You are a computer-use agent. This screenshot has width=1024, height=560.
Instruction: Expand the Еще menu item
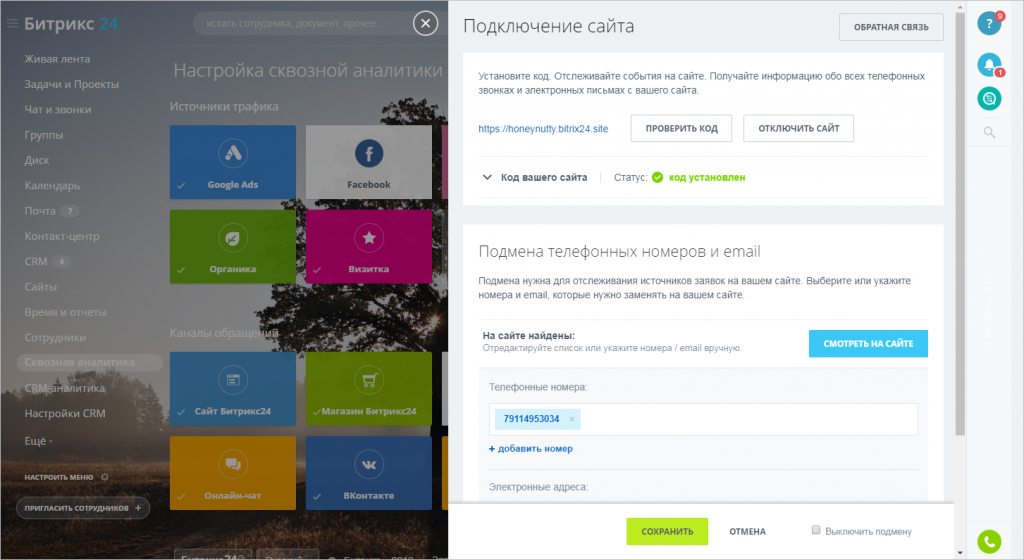coord(38,440)
